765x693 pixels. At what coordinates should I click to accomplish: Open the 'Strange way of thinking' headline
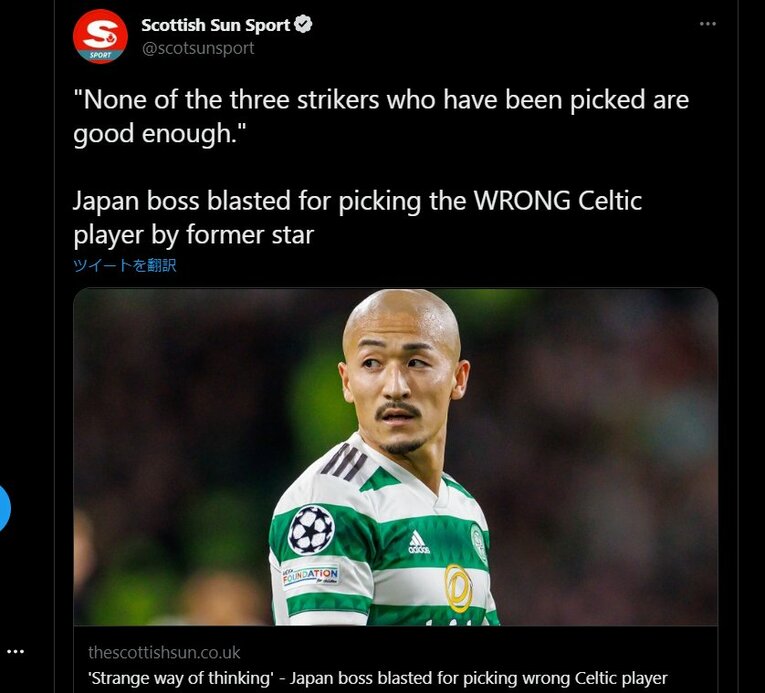click(x=378, y=678)
